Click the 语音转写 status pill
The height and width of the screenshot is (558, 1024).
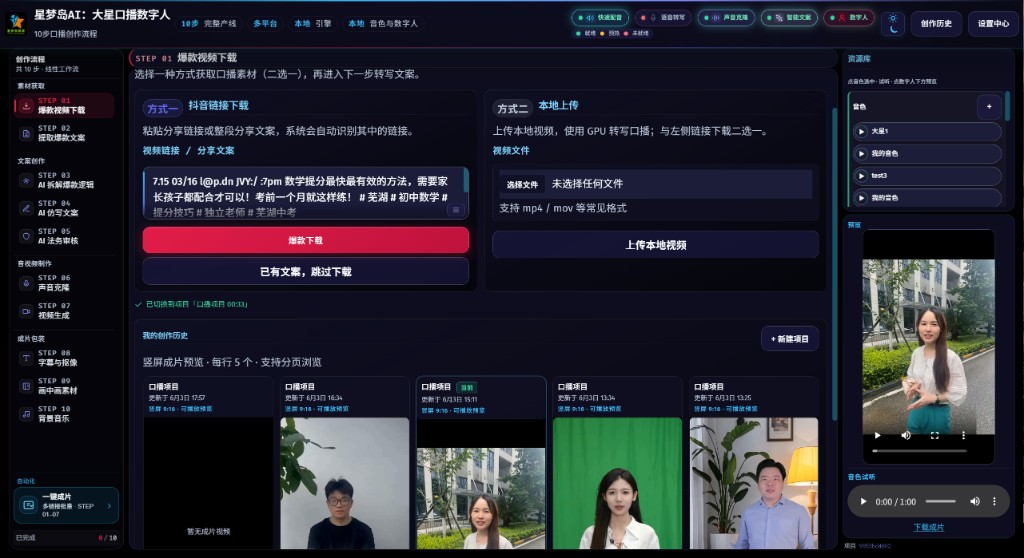click(x=663, y=18)
